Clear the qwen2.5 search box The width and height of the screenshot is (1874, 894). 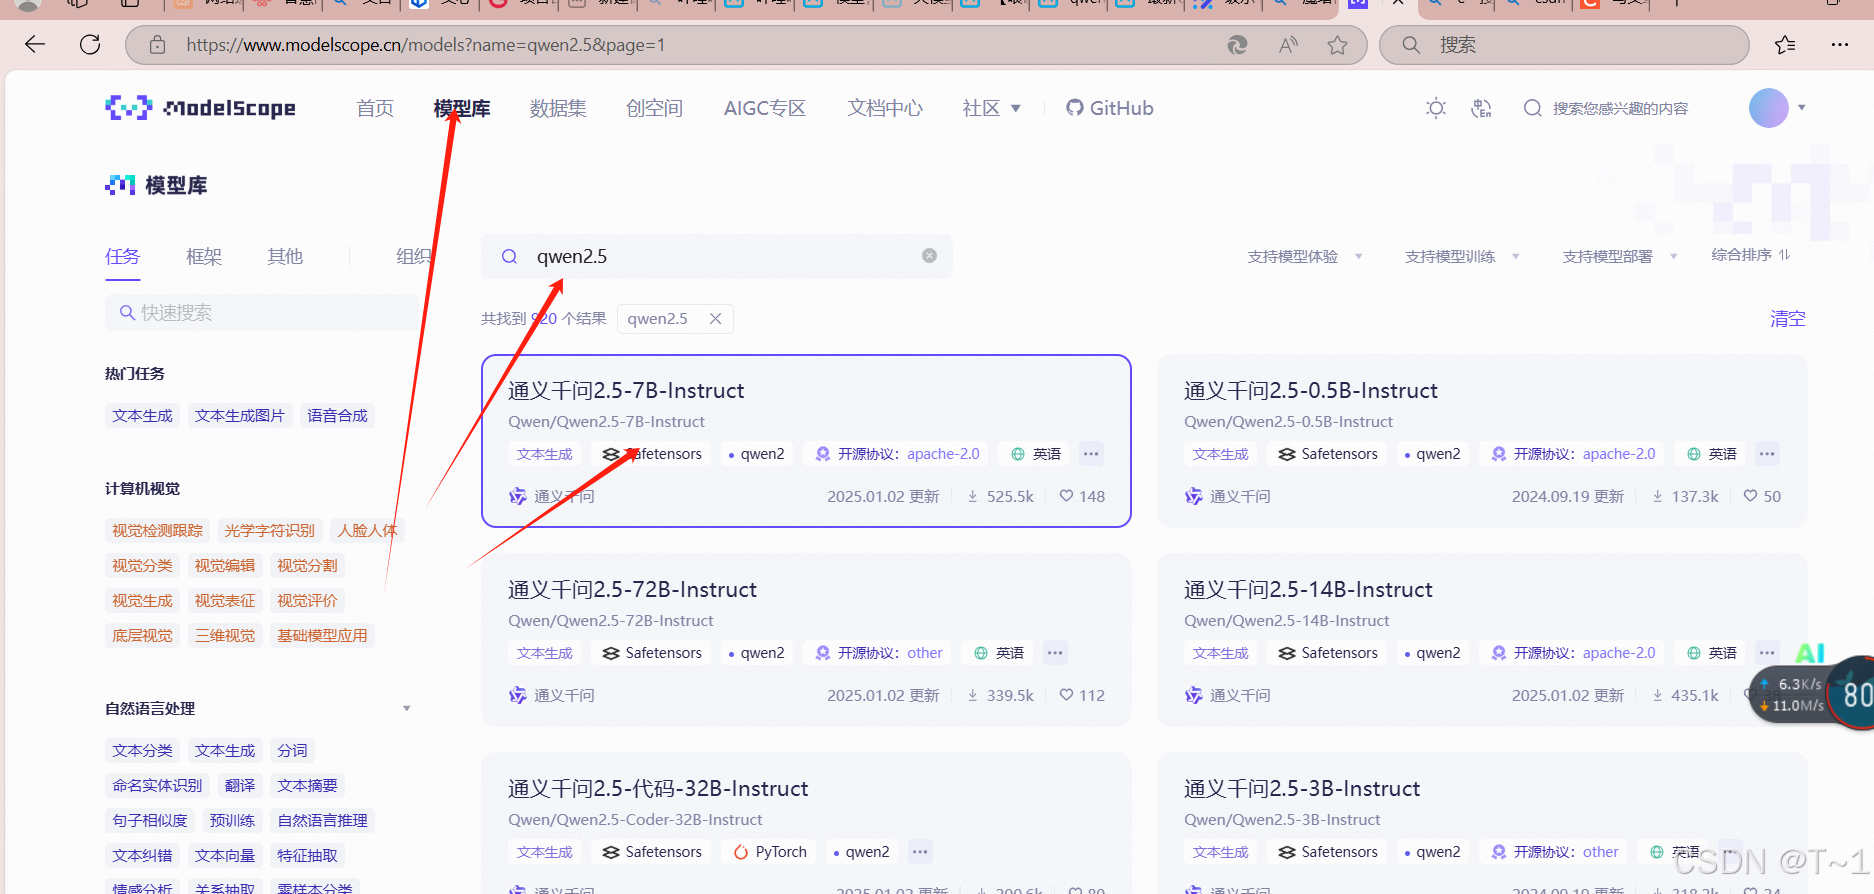pos(929,256)
